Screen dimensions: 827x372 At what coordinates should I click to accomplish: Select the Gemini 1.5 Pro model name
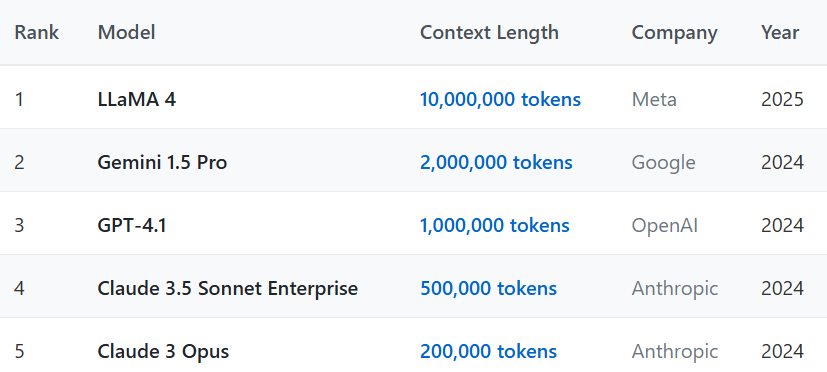coord(162,163)
